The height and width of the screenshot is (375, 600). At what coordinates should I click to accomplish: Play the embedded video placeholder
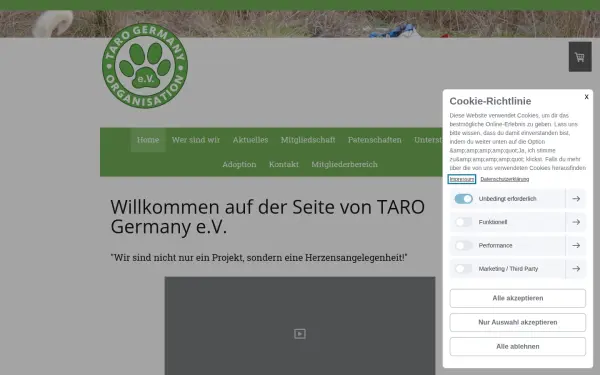[x=300, y=334]
